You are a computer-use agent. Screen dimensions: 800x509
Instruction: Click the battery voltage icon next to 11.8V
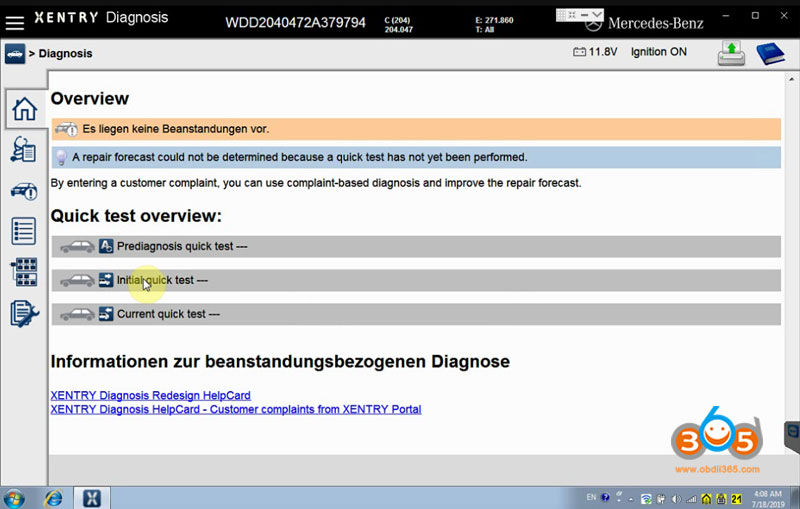coord(579,52)
